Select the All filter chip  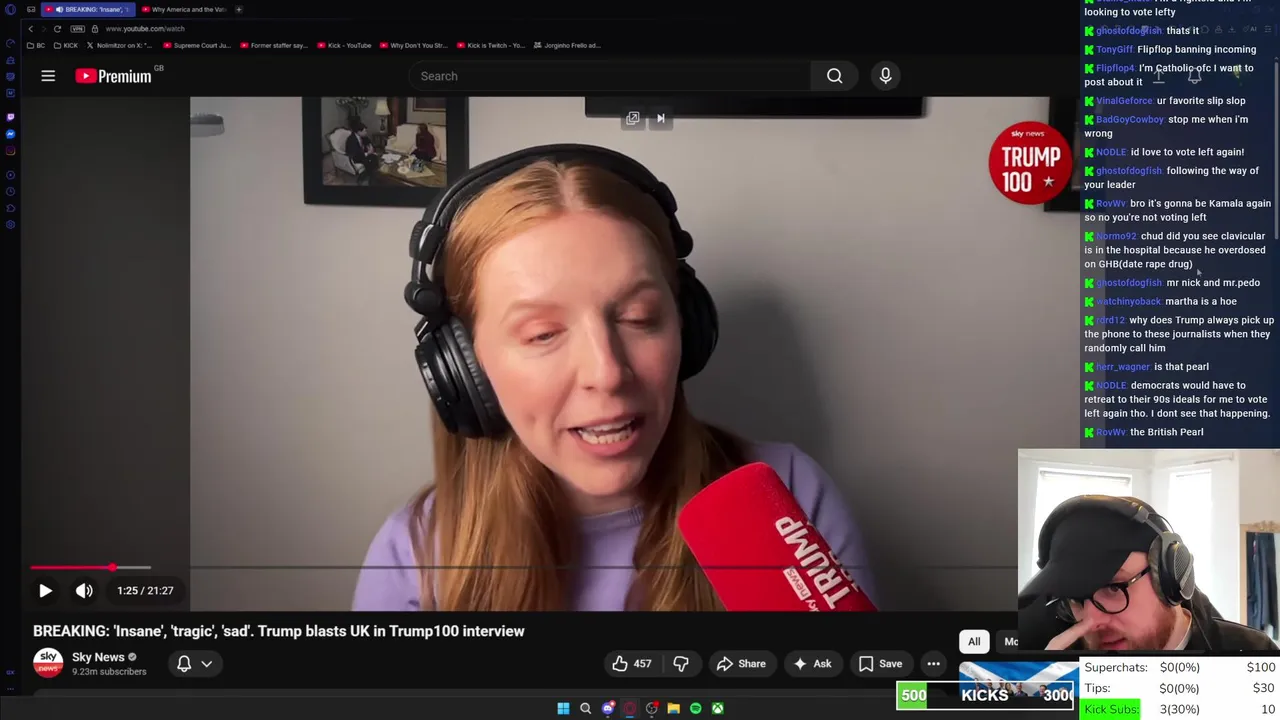tap(974, 642)
